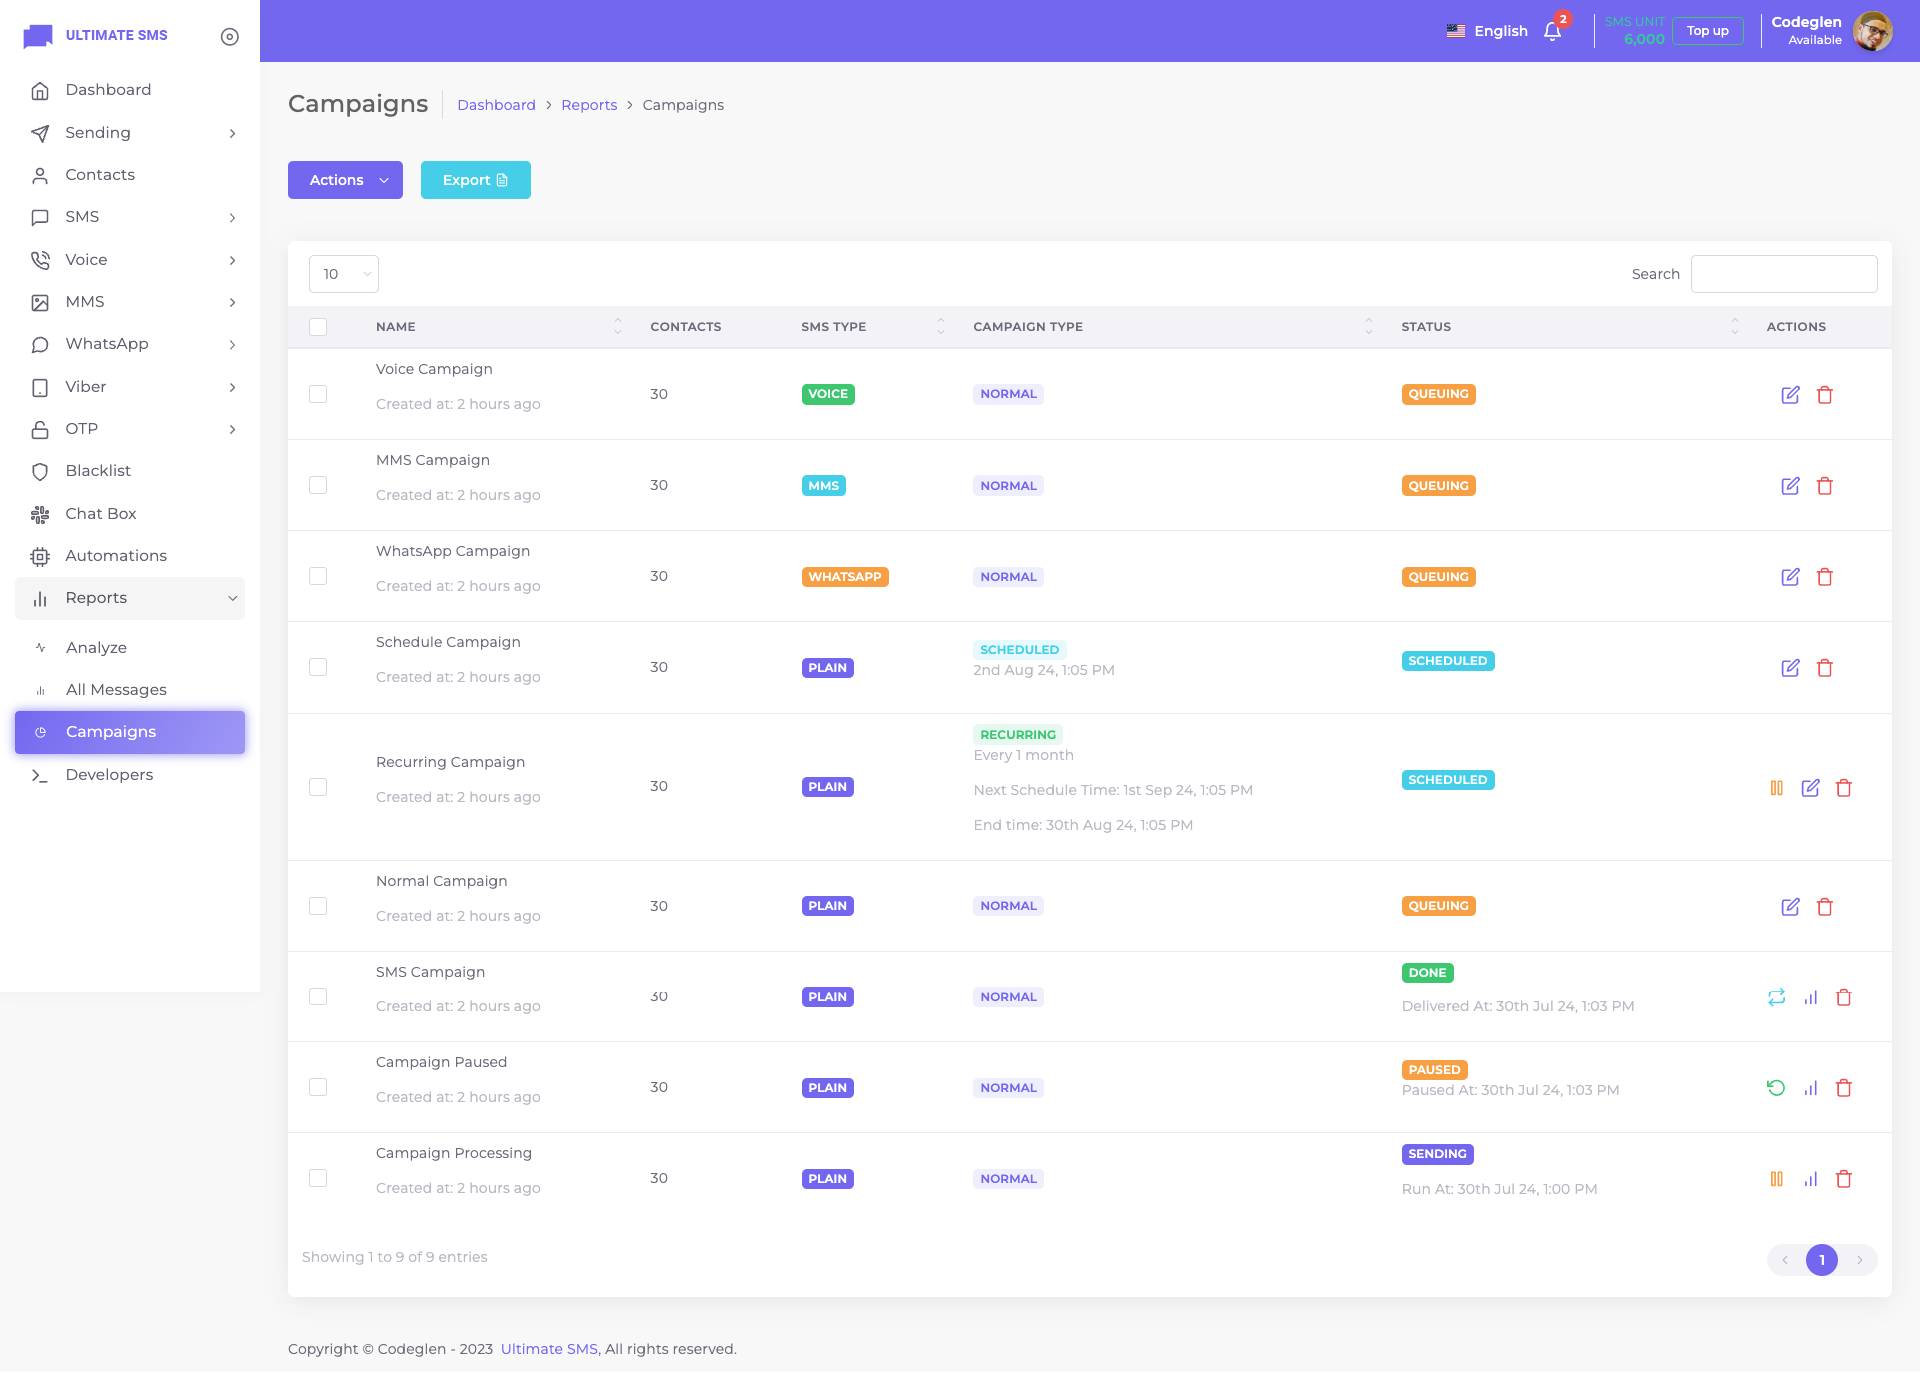Check the select-all header checkbox
The width and height of the screenshot is (1920, 1373).
click(x=318, y=327)
